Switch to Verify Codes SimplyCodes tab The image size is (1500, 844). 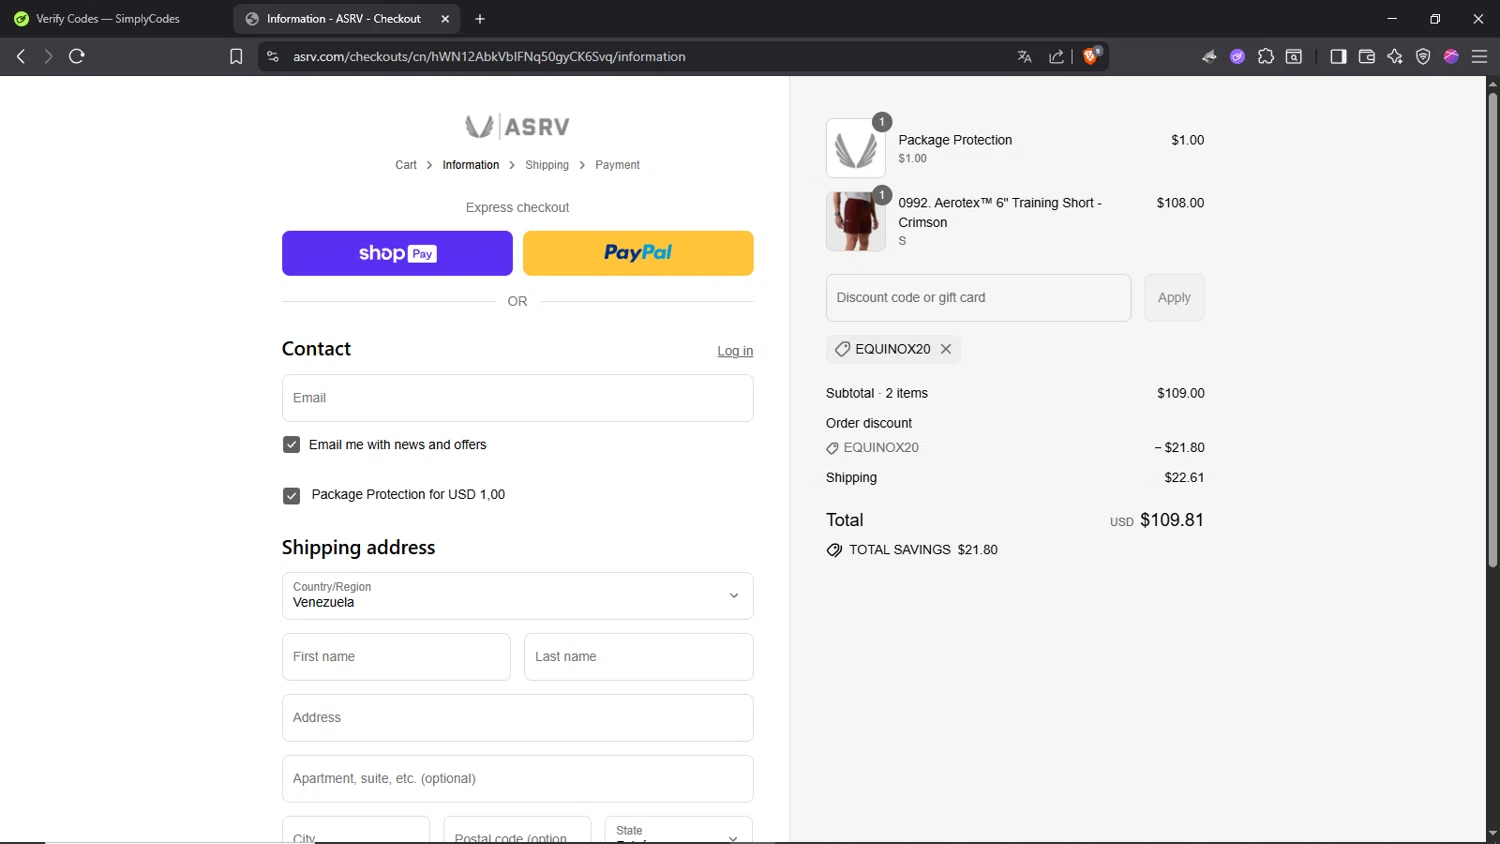(108, 19)
